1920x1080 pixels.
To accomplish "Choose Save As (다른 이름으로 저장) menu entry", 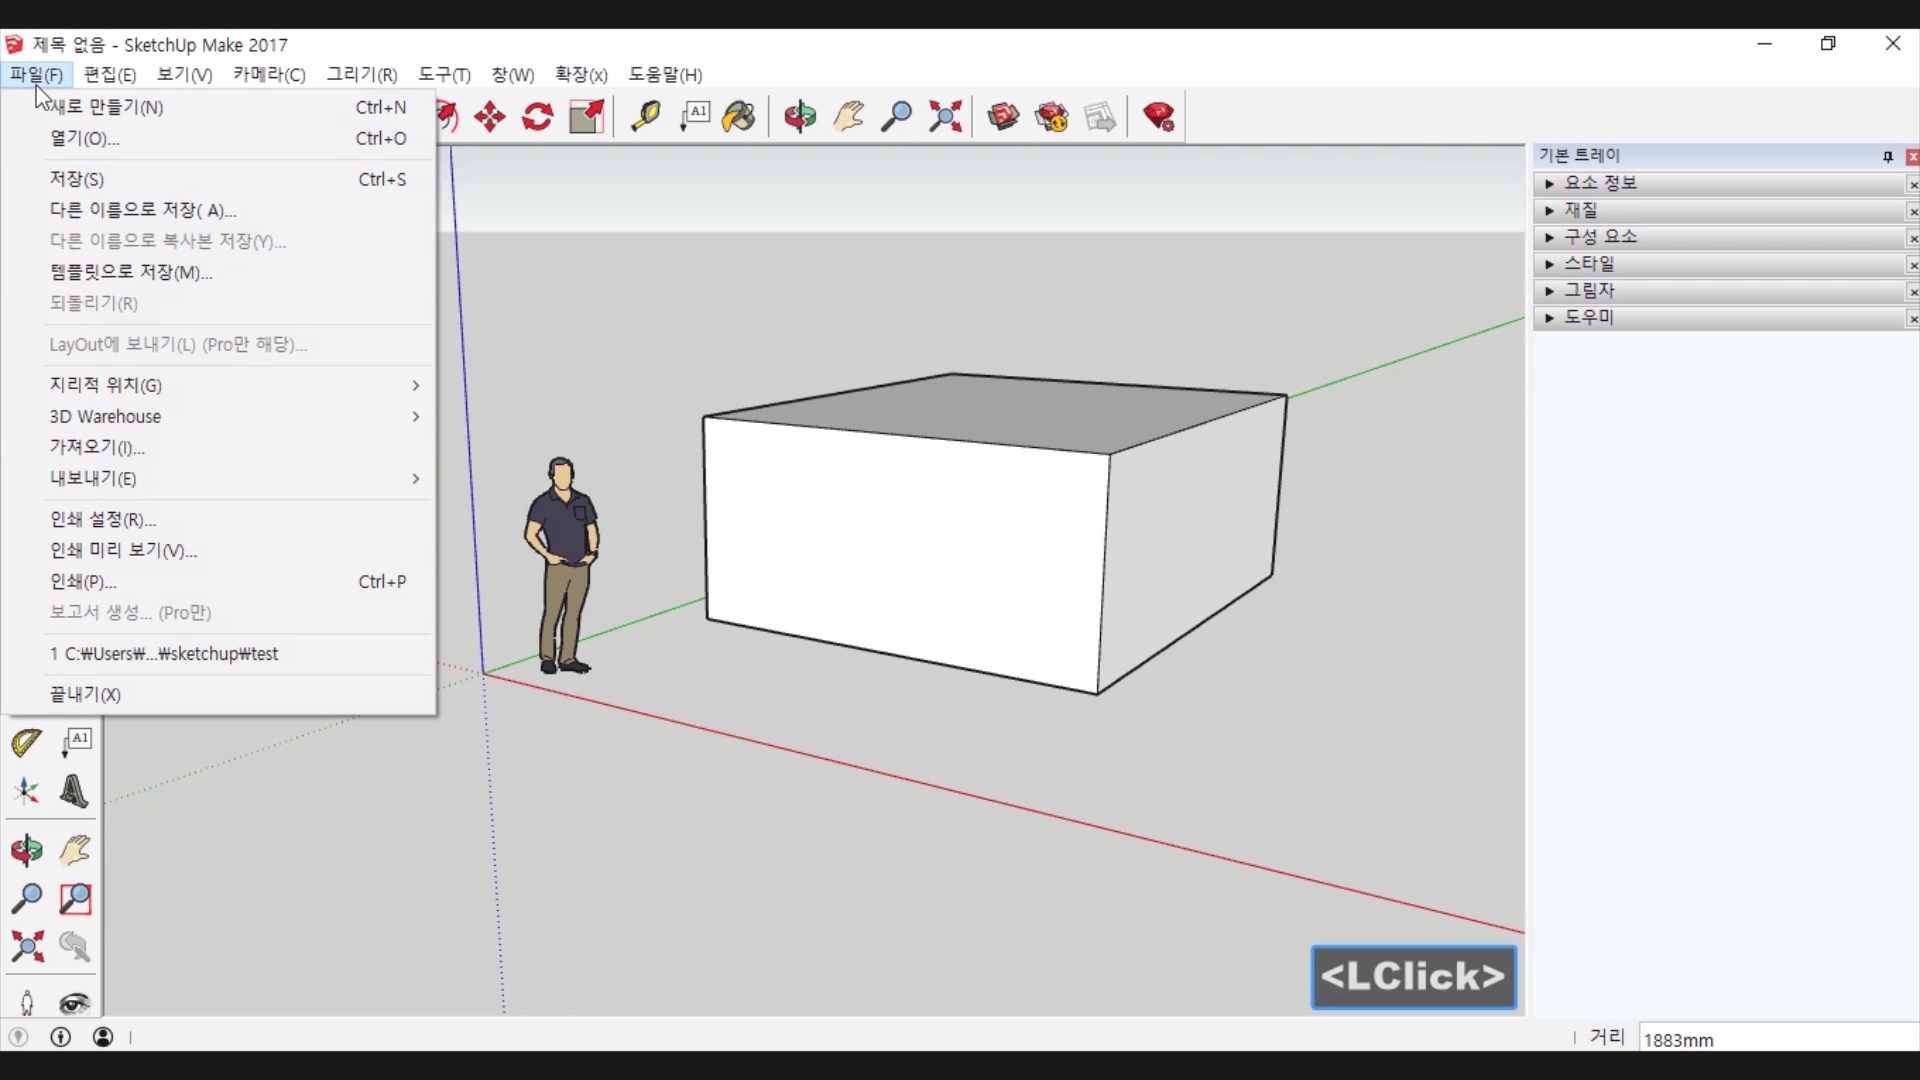I will [x=143, y=210].
